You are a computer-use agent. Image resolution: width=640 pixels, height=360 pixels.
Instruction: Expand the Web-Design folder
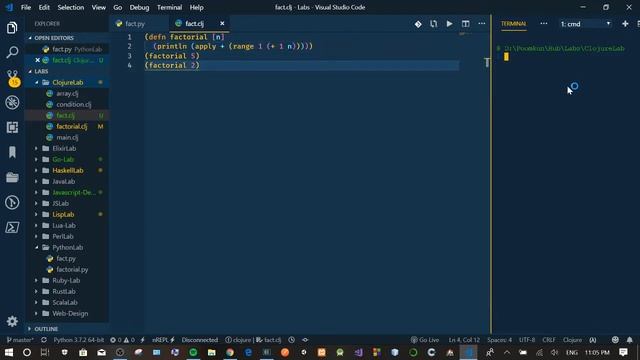pos(37,313)
